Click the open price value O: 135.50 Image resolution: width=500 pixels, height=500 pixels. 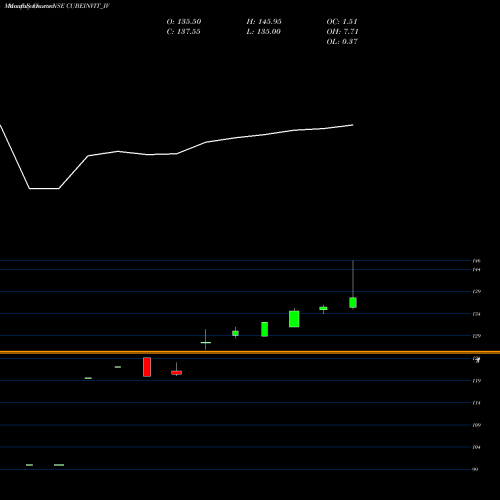point(184,22)
